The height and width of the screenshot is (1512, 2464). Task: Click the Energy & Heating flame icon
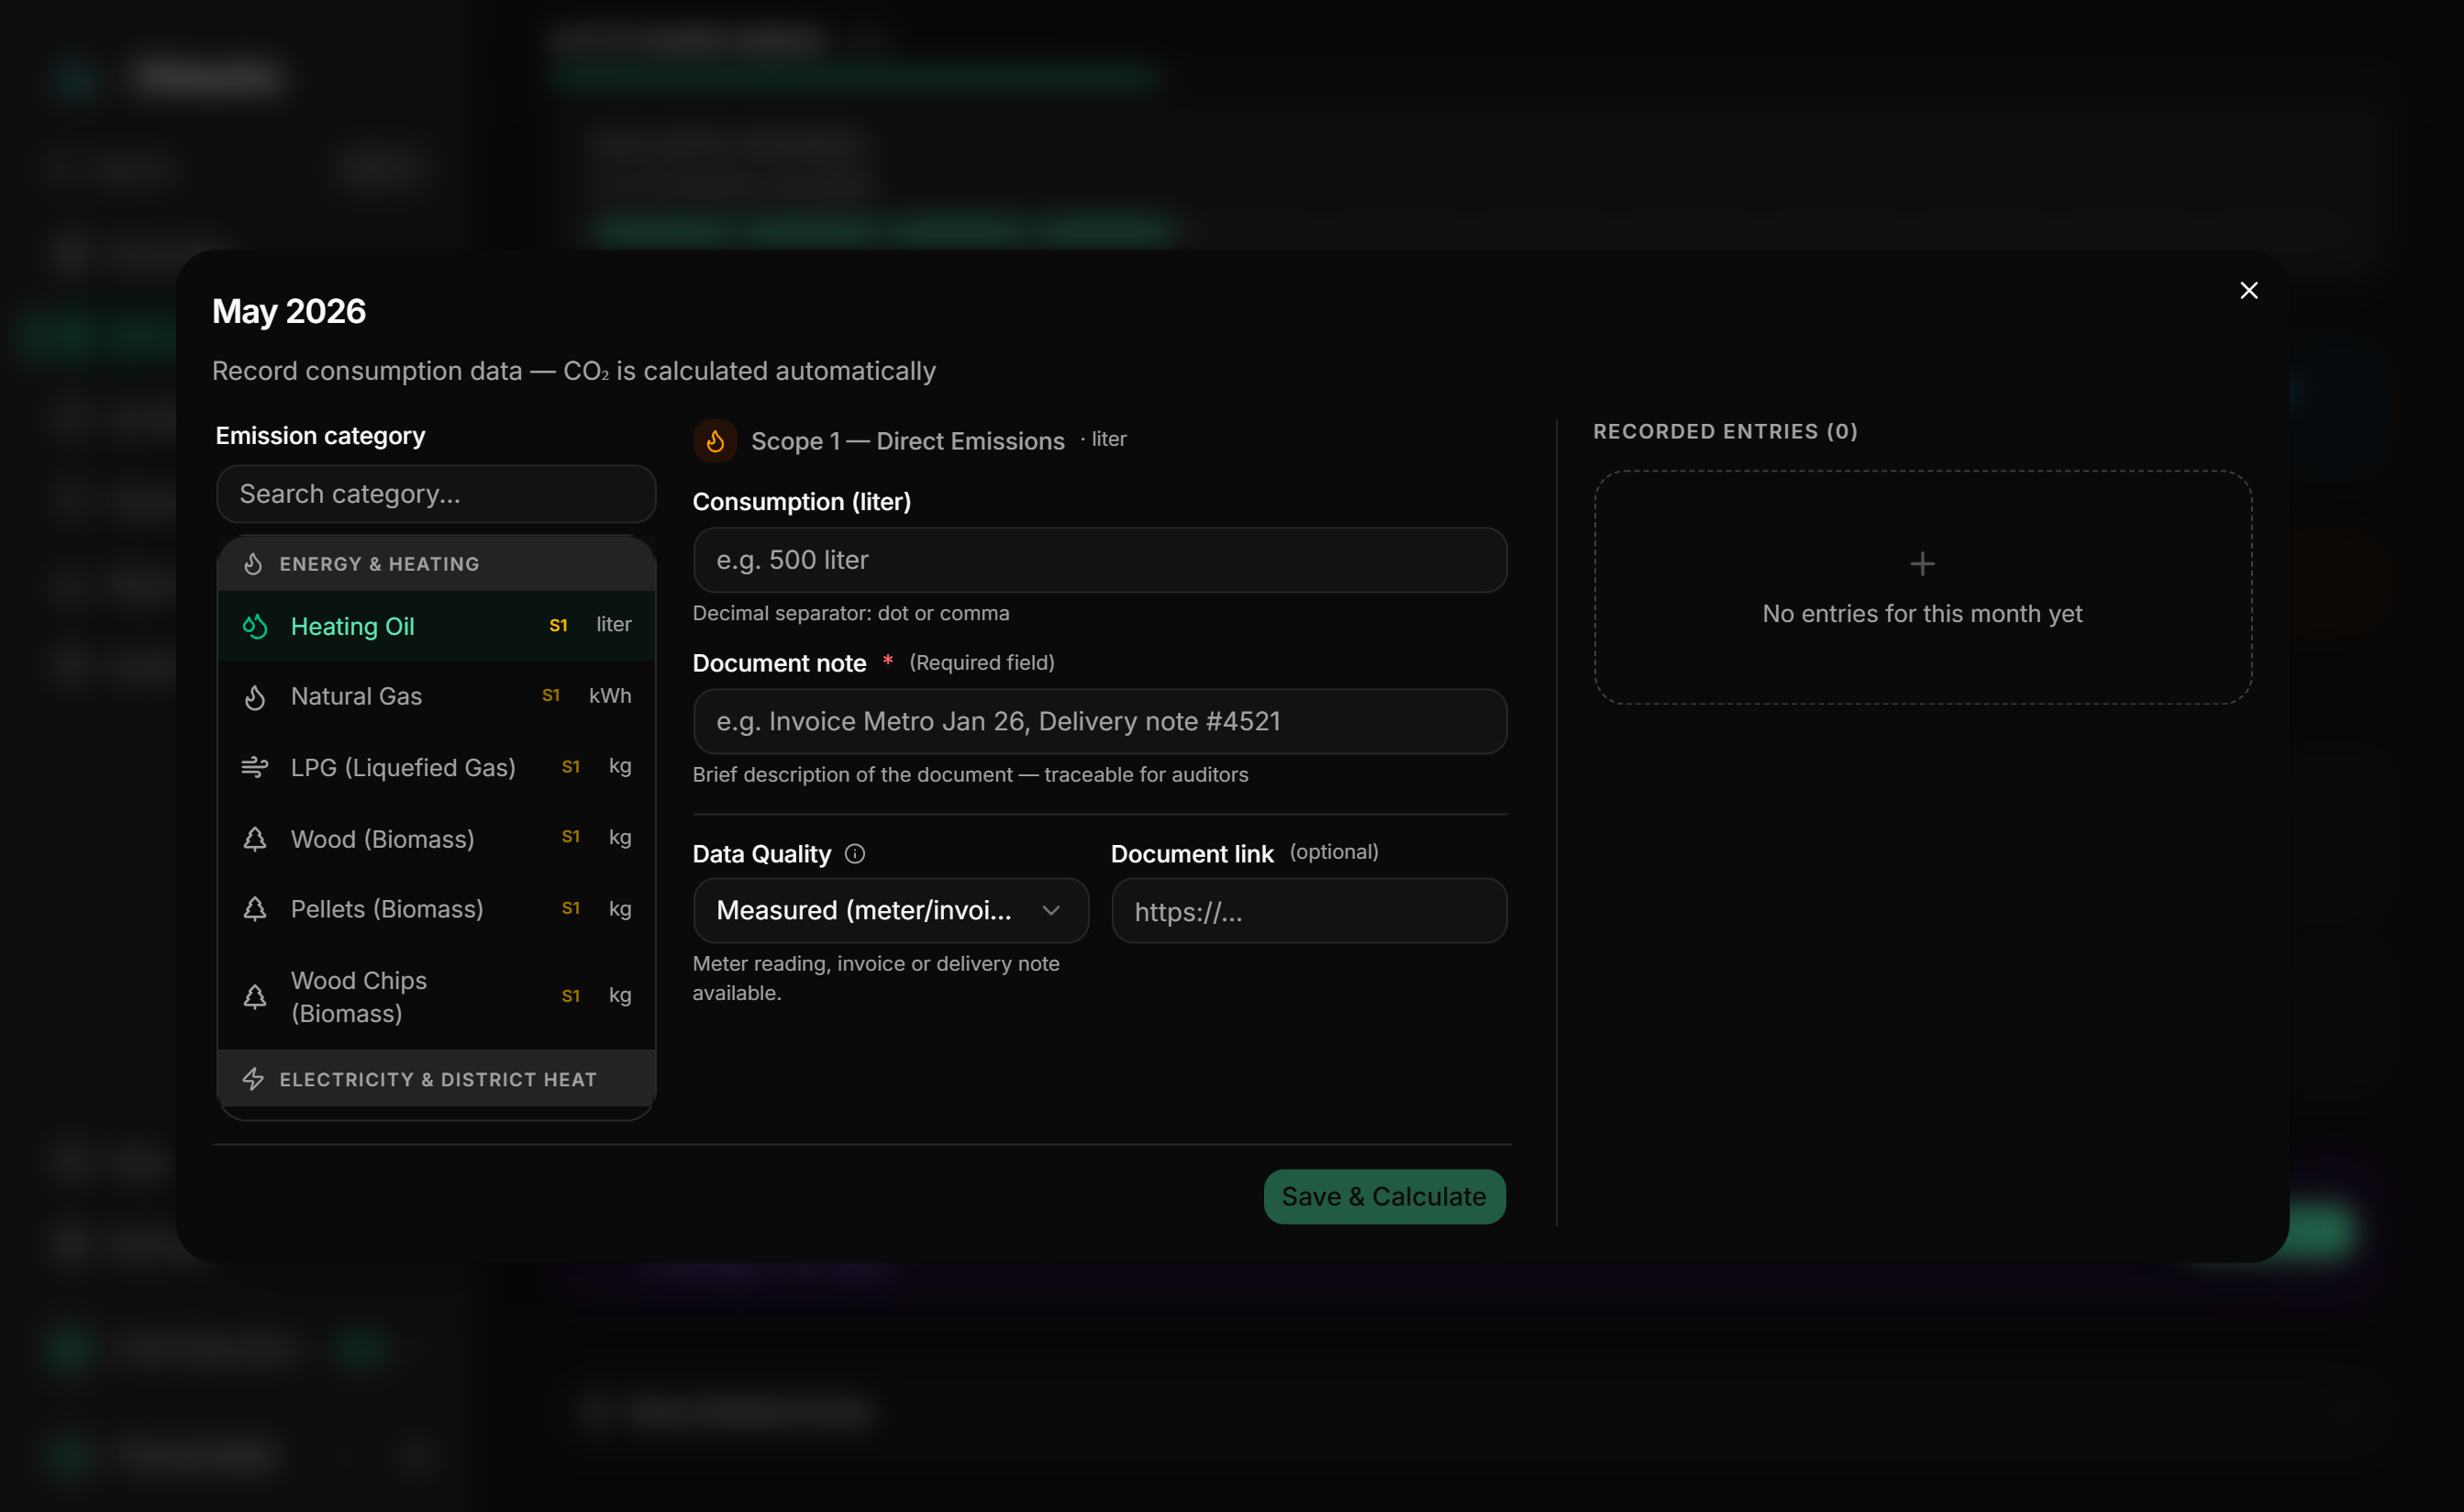(253, 564)
